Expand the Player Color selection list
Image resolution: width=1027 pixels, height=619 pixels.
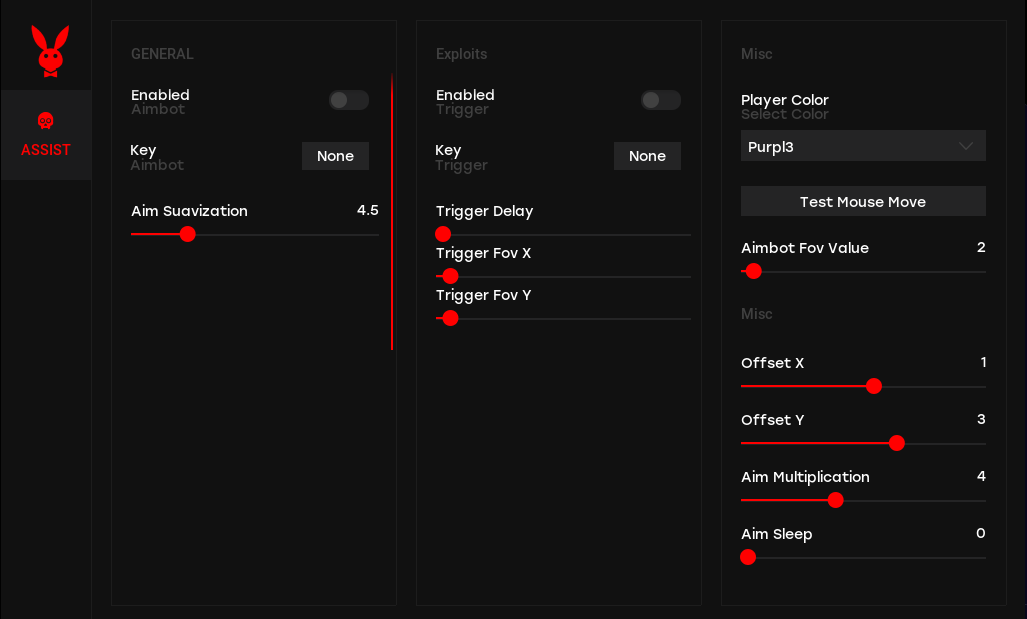click(x=862, y=146)
